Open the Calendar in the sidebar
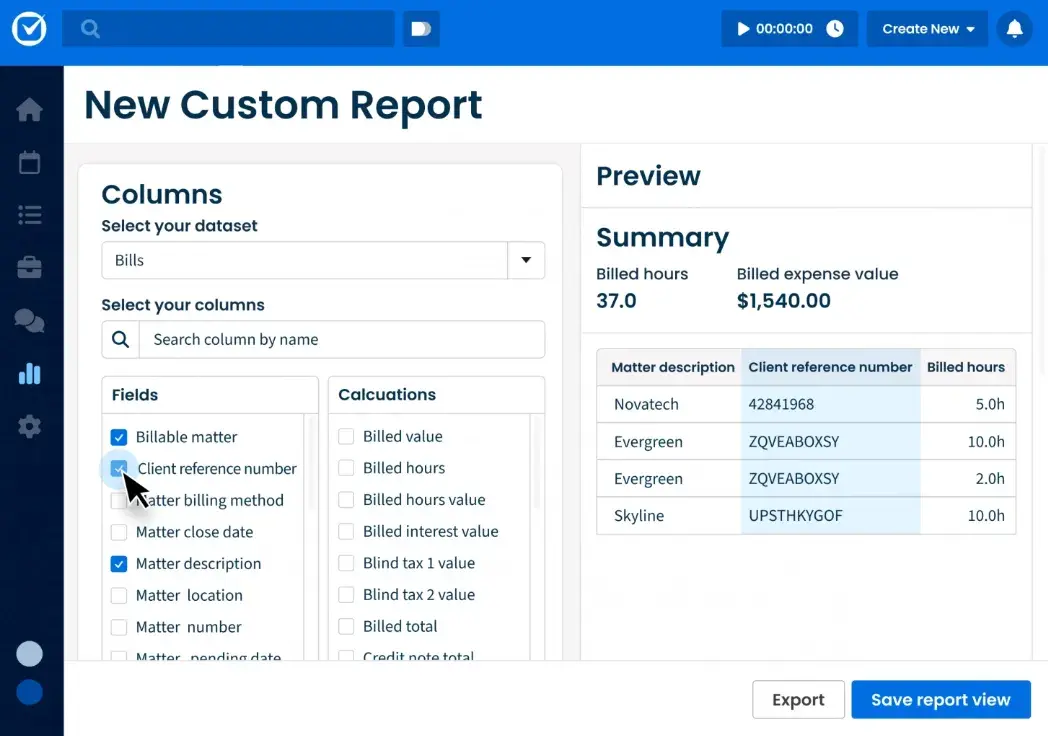Viewport: 1048px width, 736px height. coord(30,162)
